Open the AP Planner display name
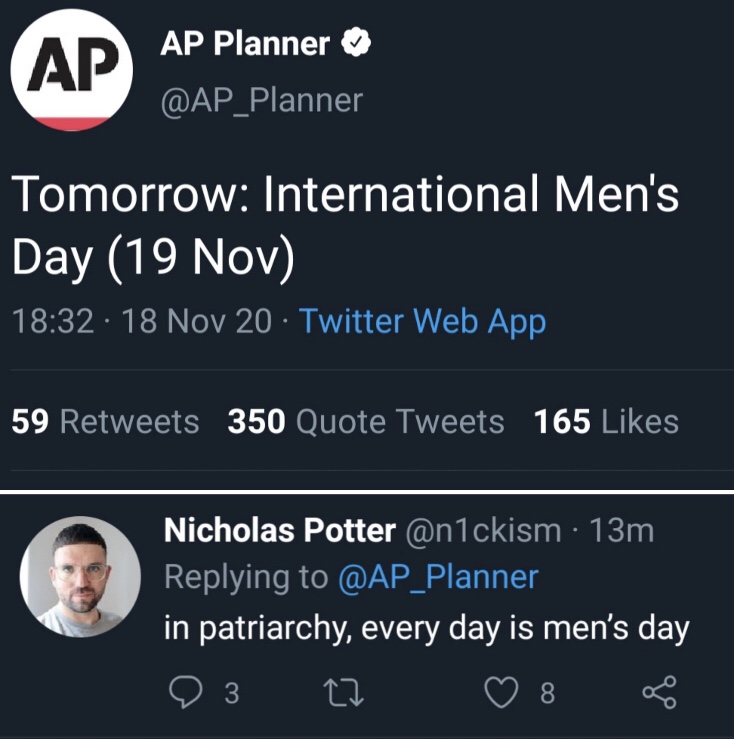734x739 pixels. coord(245,44)
